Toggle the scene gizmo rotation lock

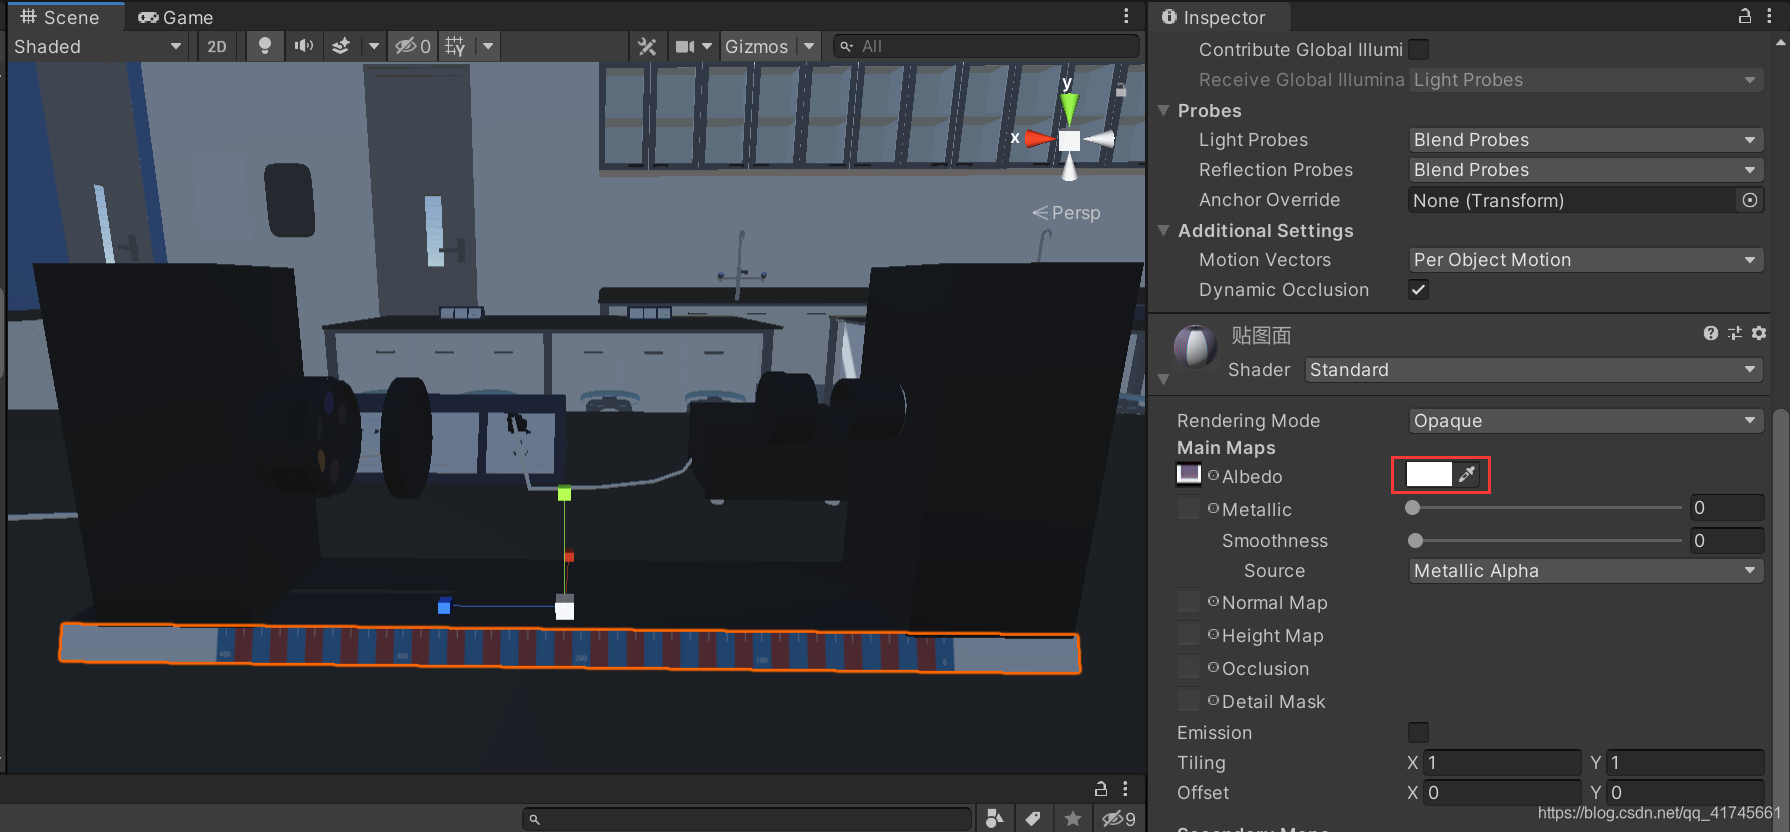point(1121,90)
